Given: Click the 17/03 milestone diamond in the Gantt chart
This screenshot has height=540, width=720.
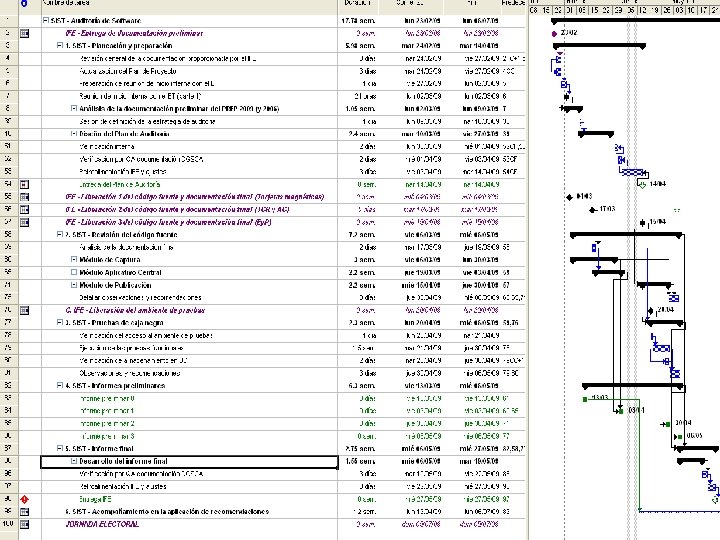Looking at the screenshot, I should click(592, 210).
